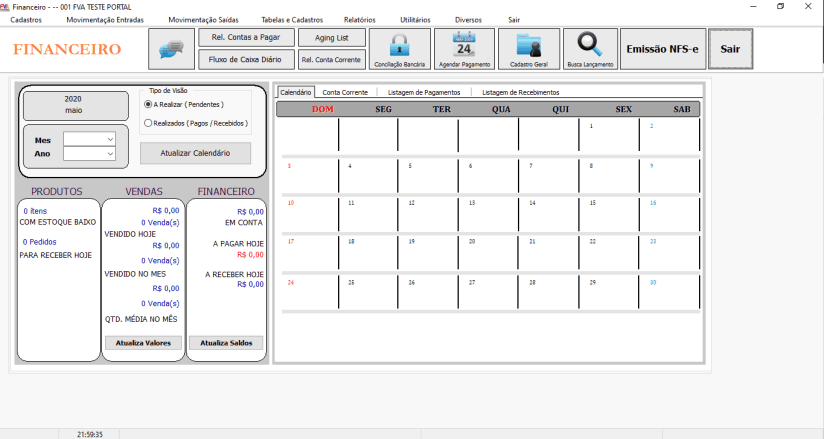Click the application icon in title bar

click(x=6, y=7)
